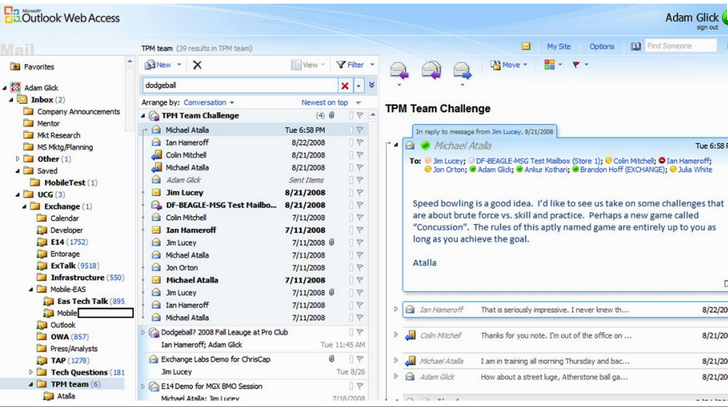Select the Inbox folder
This screenshot has height=410, width=728.
tap(42, 99)
